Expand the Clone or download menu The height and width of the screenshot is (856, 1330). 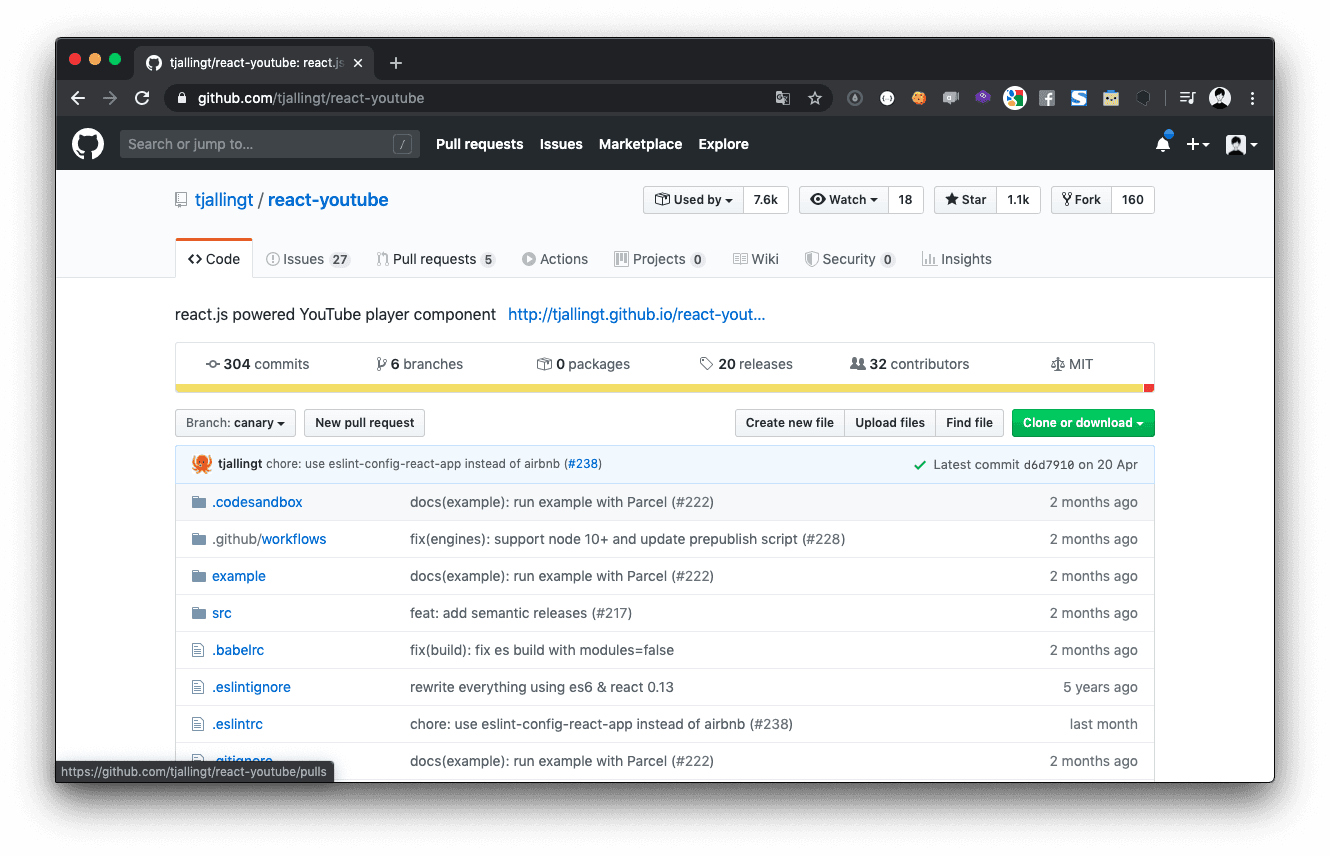[1083, 423]
